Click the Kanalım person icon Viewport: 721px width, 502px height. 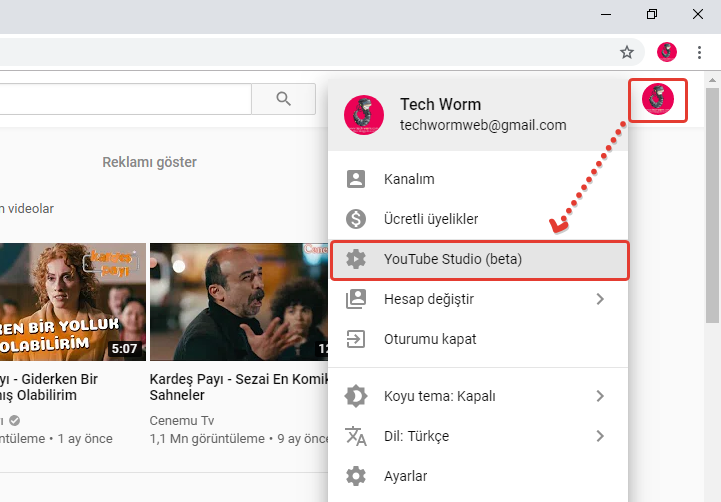coord(356,180)
